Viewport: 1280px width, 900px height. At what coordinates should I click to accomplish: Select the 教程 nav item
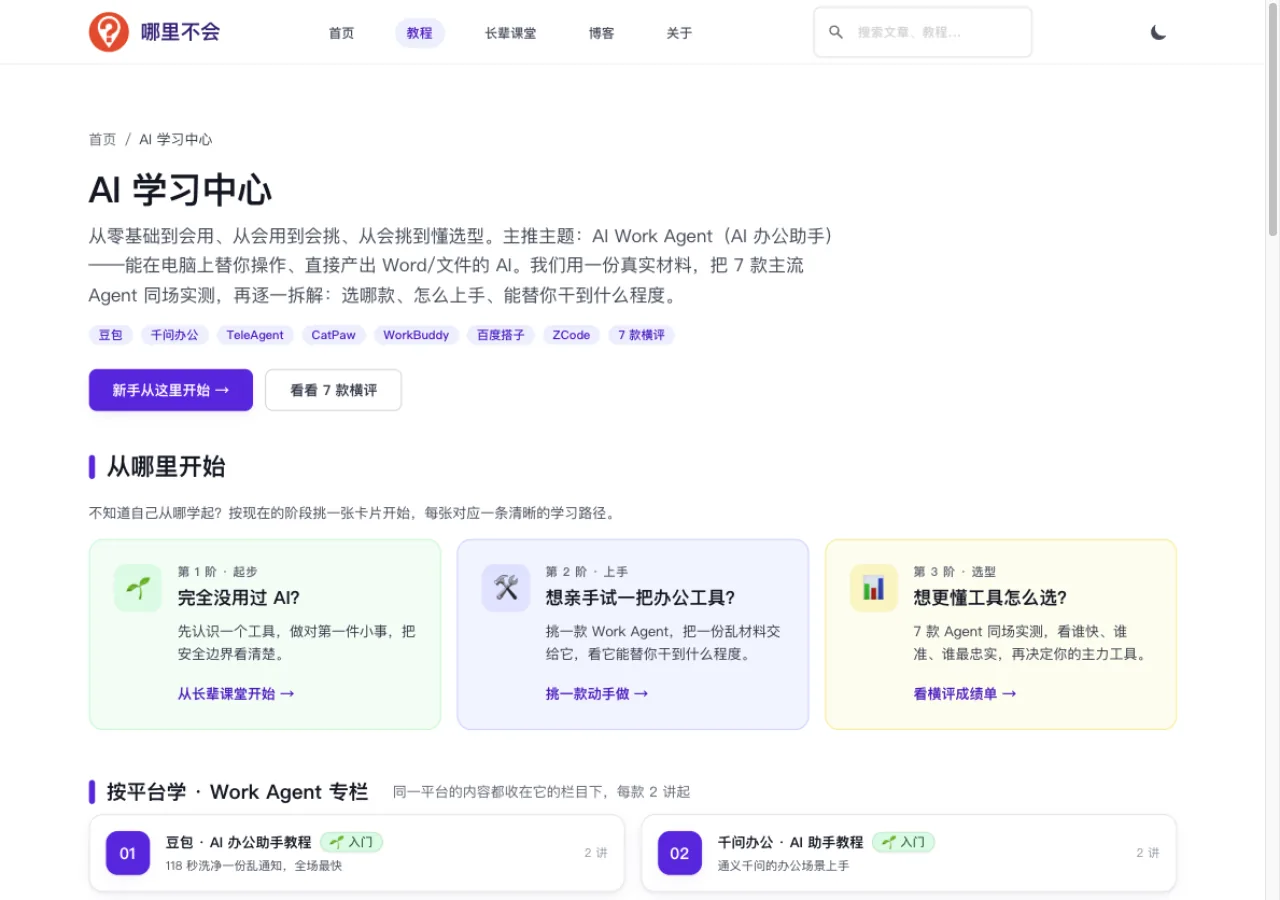[x=420, y=33]
